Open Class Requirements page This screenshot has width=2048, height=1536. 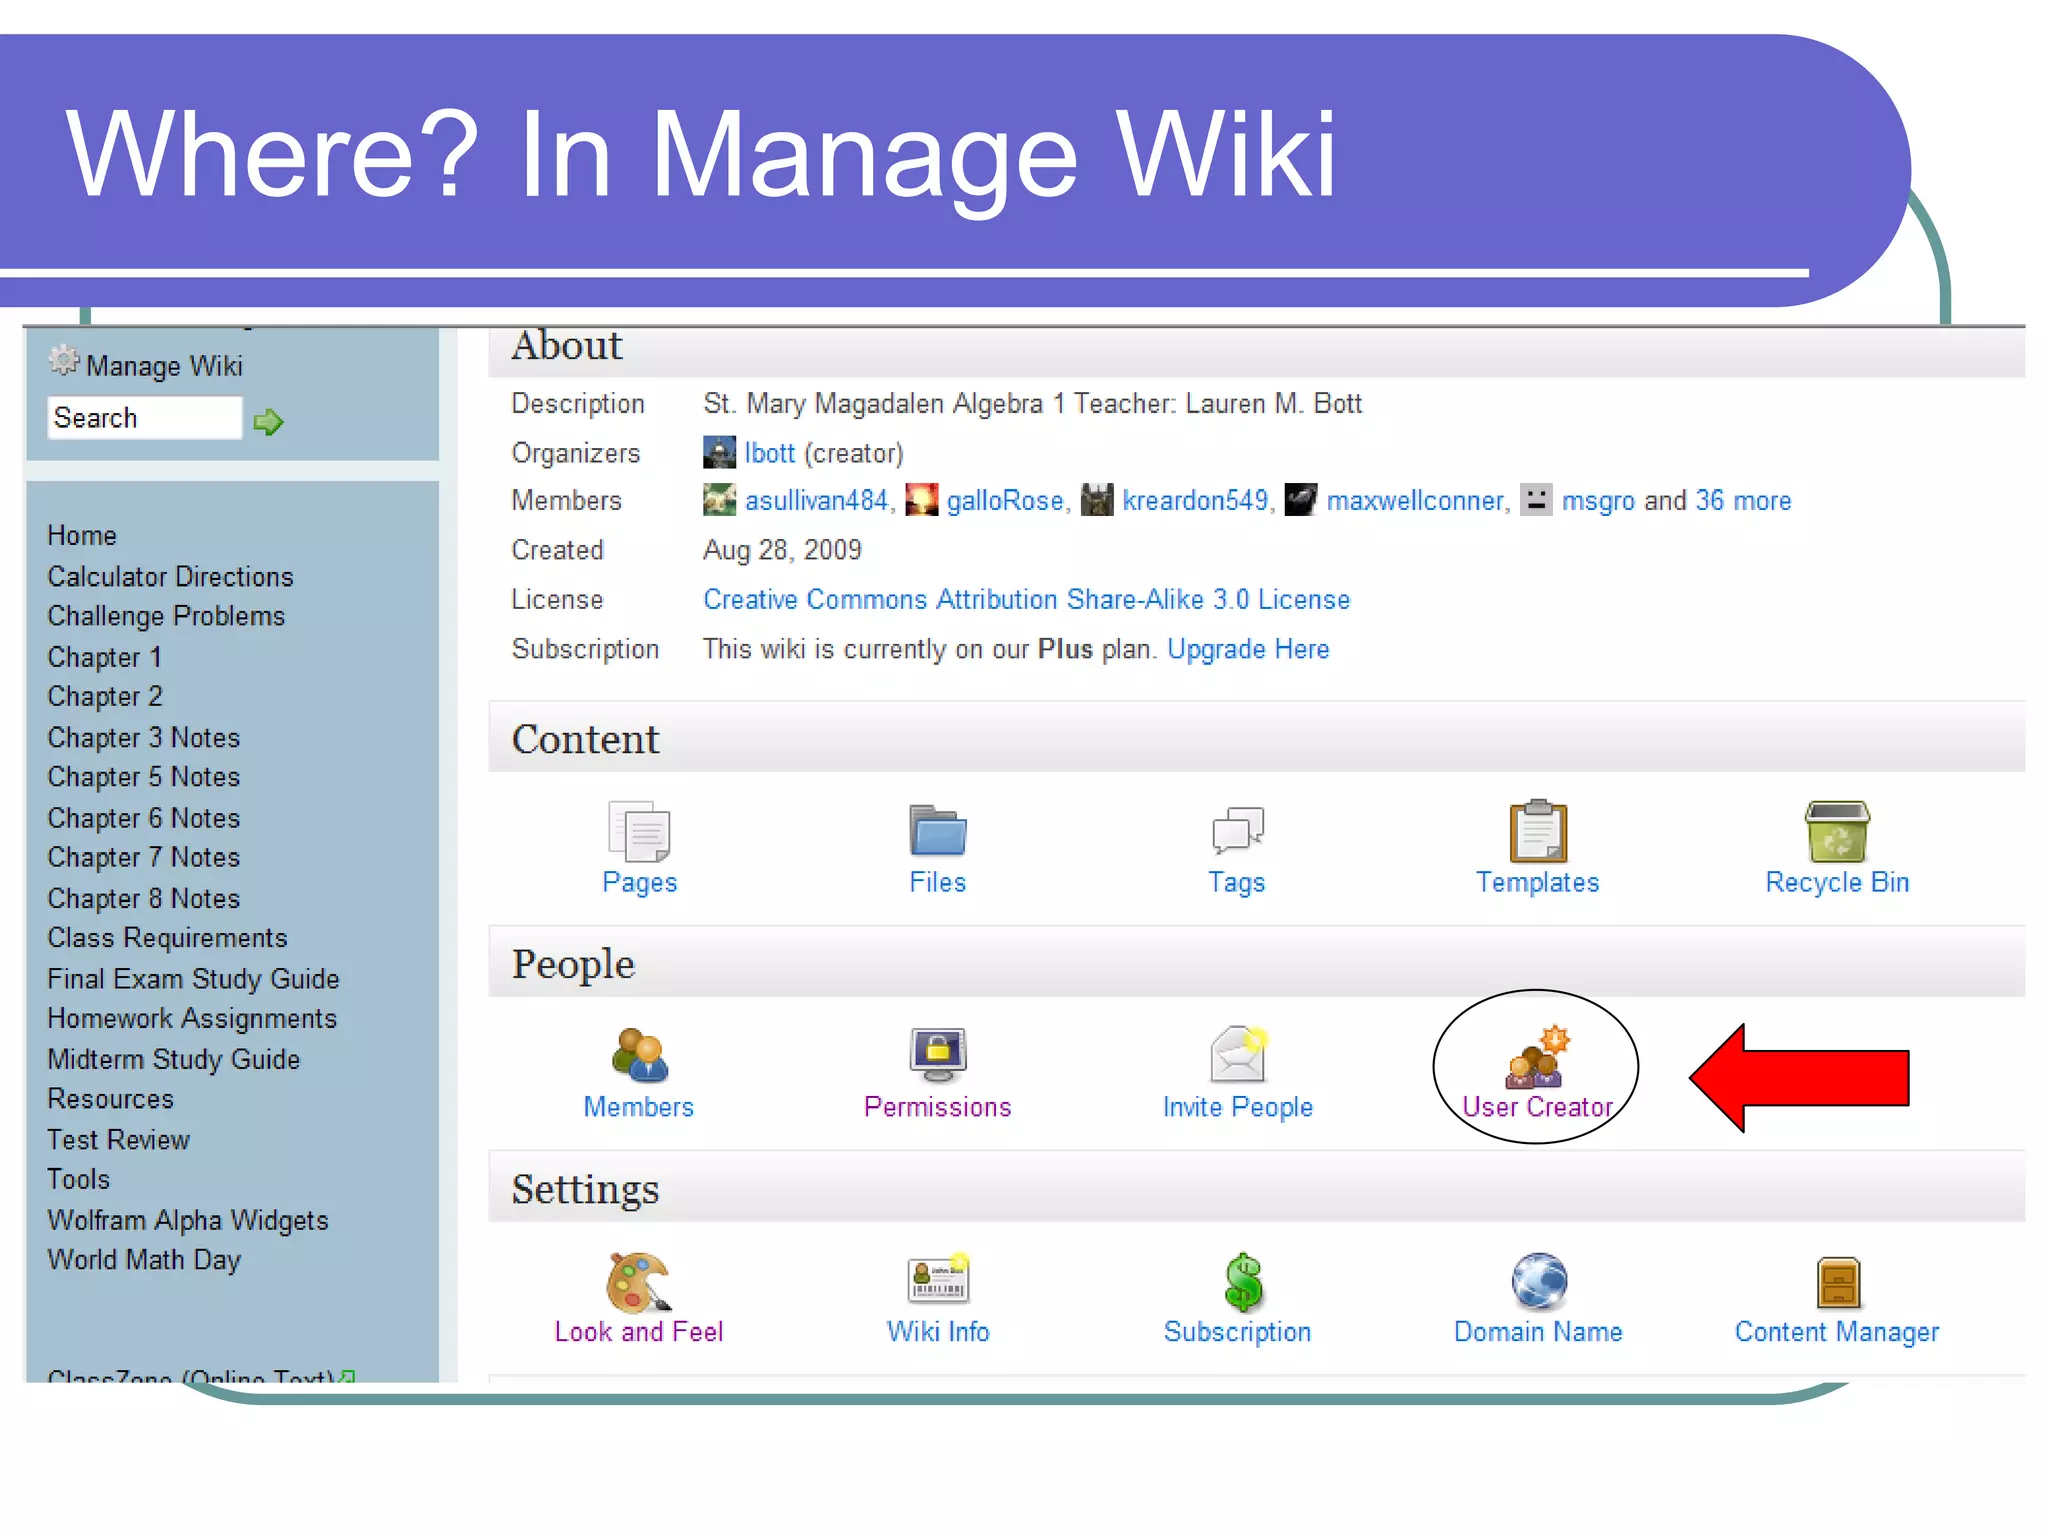click(x=167, y=938)
